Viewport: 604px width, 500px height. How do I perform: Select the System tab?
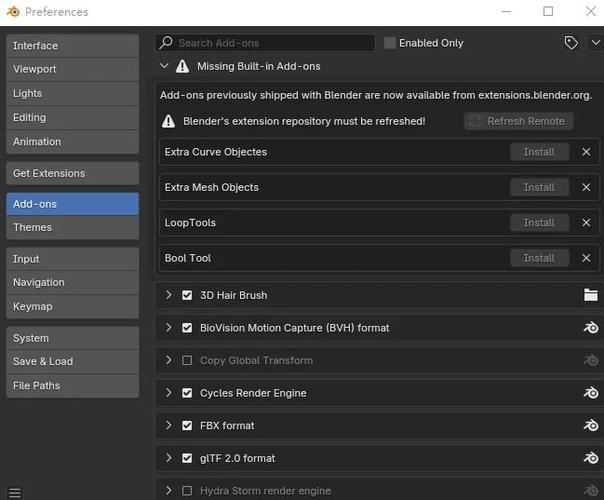[72, 338]
